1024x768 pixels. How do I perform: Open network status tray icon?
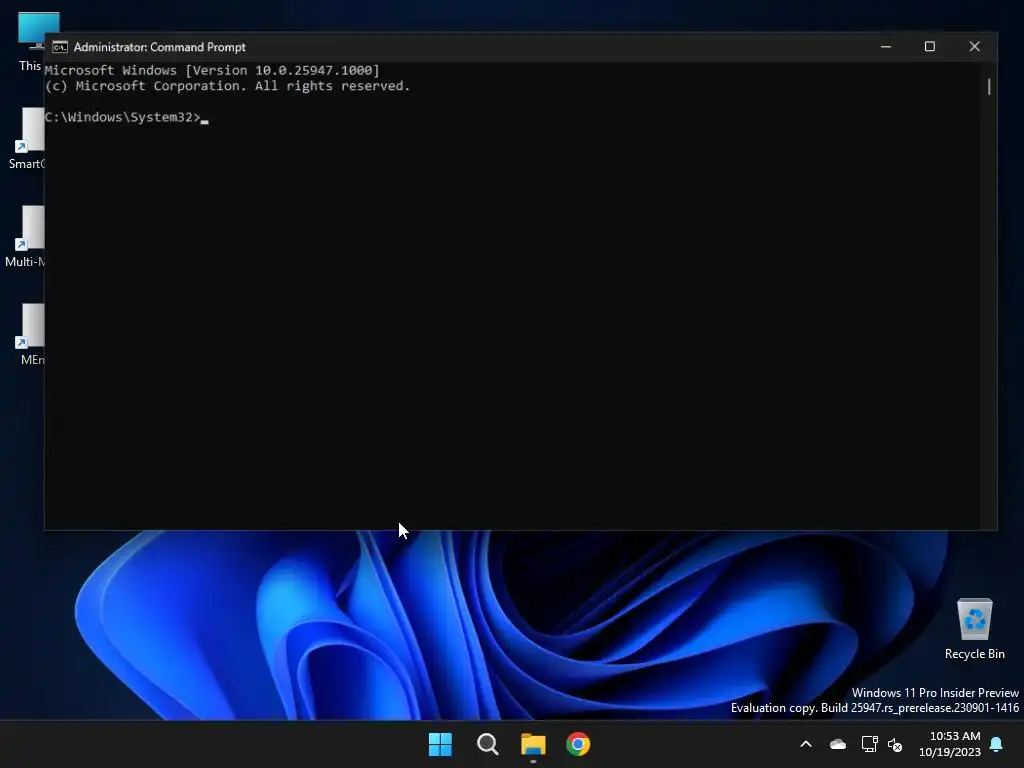869,744
